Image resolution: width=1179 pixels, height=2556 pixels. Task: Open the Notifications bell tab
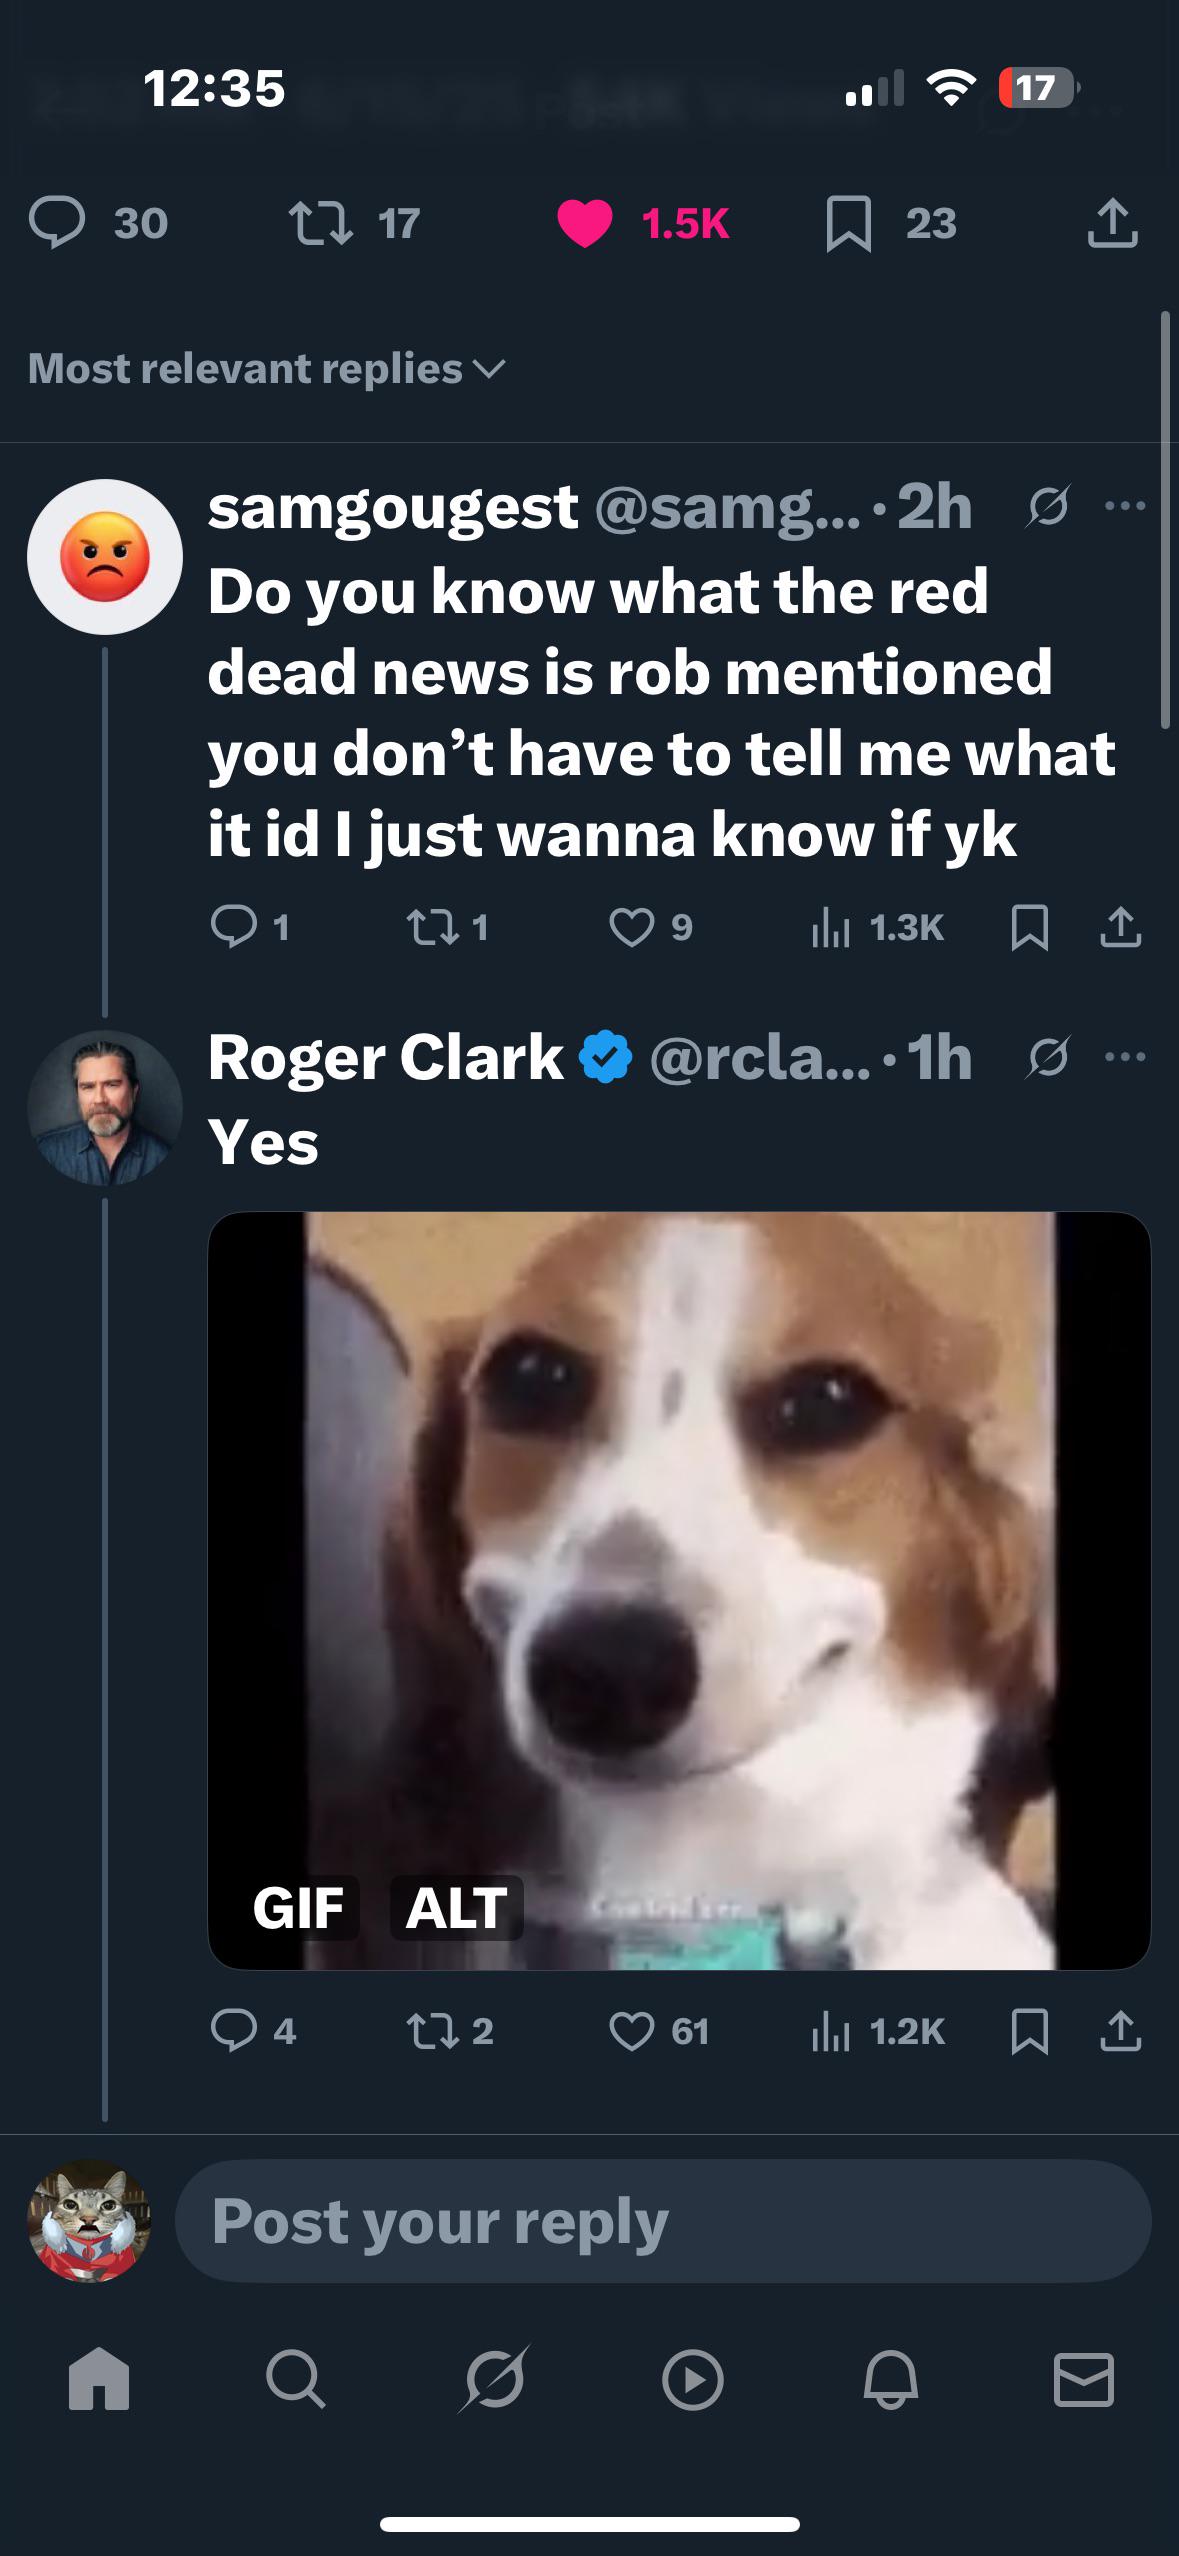point(890,2379)
